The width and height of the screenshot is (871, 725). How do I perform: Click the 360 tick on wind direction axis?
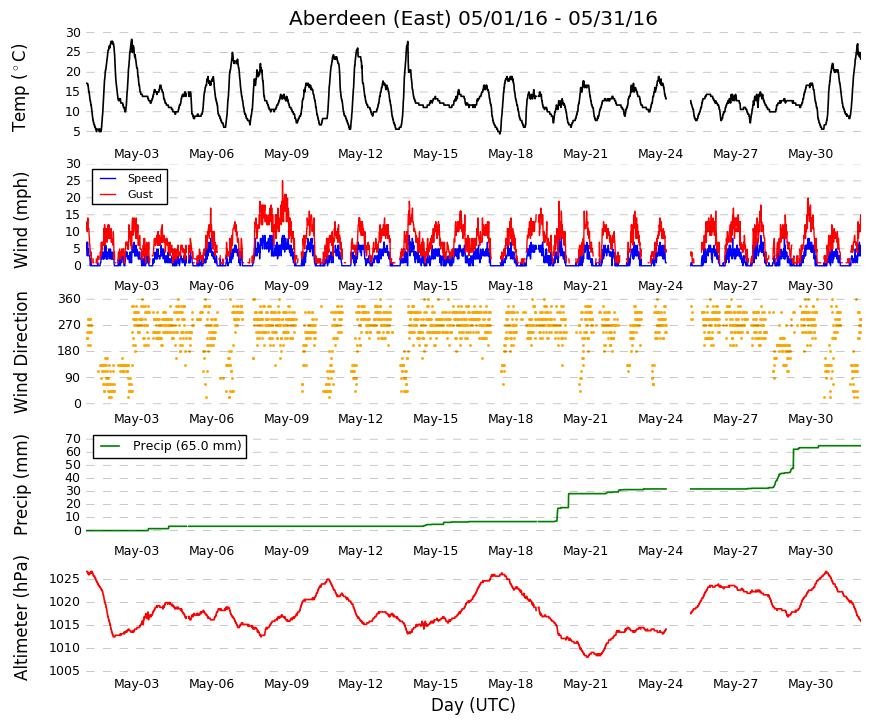point(69,299)
